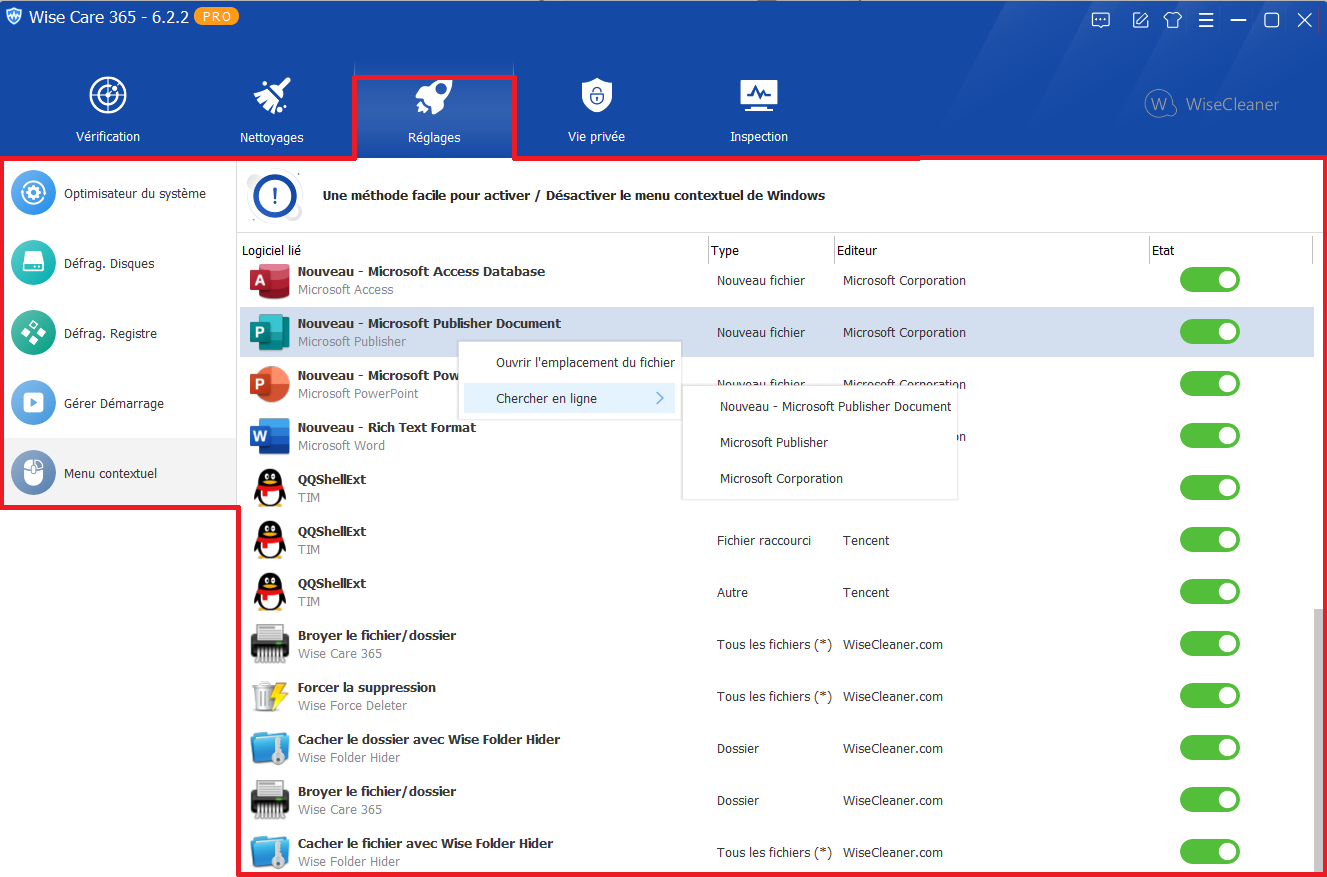The image size is (1327, 877).
Task: Select Chercher en ligne menu entry
Action: click(569, 398)
